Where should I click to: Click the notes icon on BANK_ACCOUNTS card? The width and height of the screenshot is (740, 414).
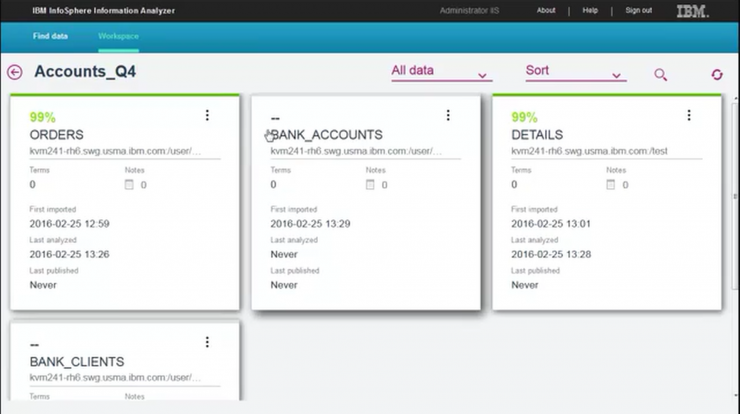tap(370, 185)
